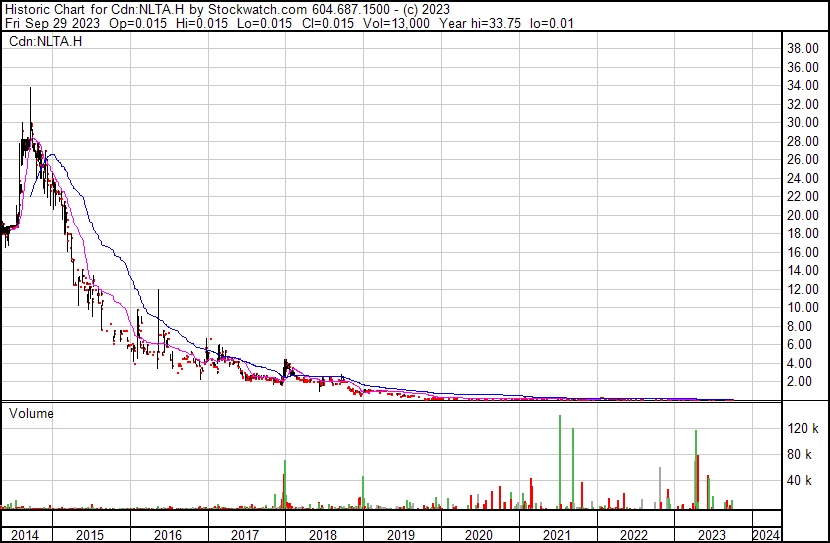Viewport: 830px width, 543px height.
Task: Click the 'Volume' panel label
Action: (31, 413)
